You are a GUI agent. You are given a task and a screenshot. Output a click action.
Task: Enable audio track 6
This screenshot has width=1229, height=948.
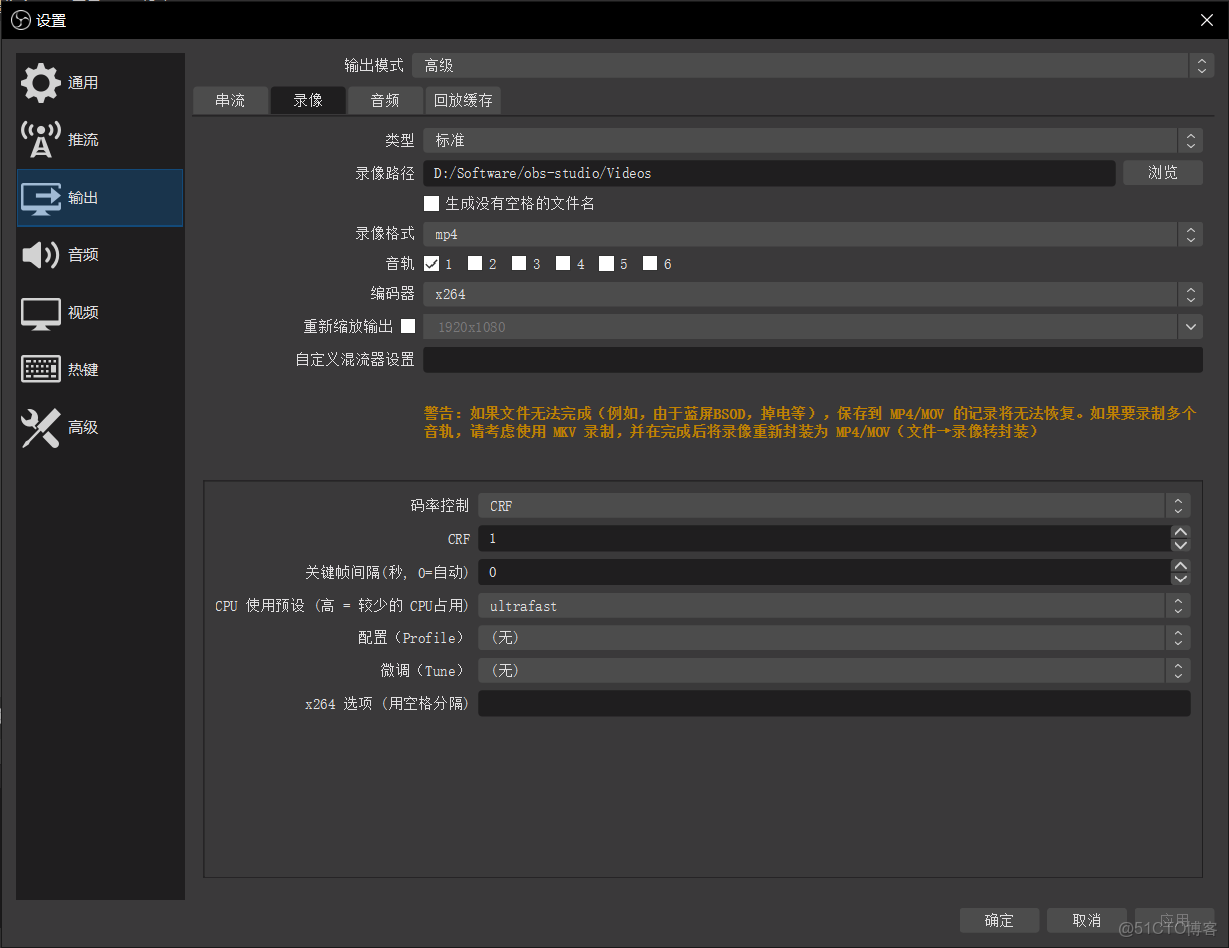click(x=650, y=264)
